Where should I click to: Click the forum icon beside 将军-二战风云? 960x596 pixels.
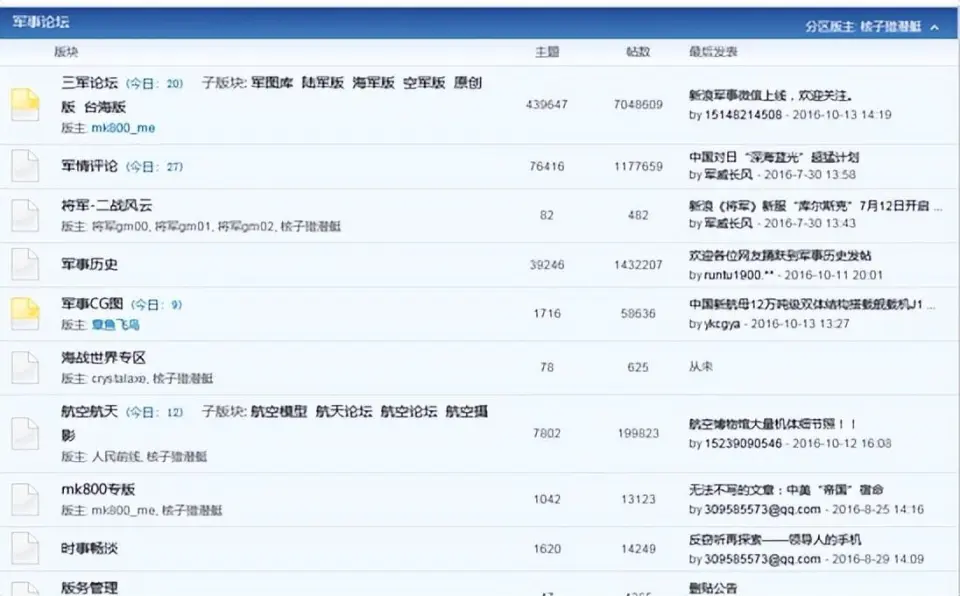coord(25,215)
